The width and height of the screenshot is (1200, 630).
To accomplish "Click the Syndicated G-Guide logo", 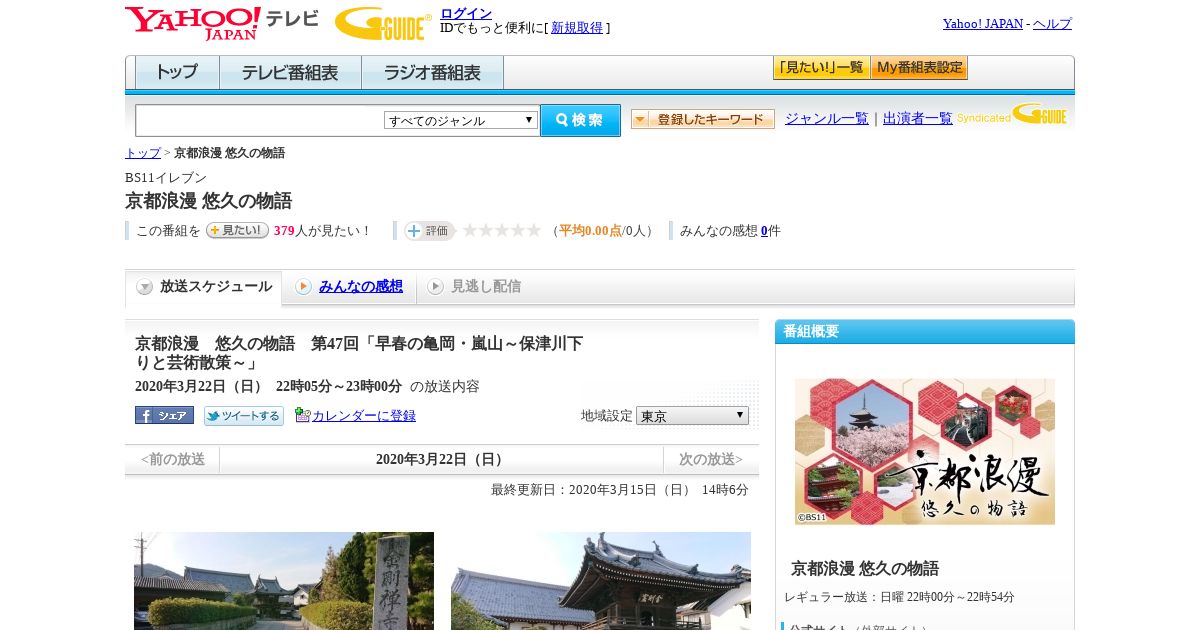I will point(1012,114).
